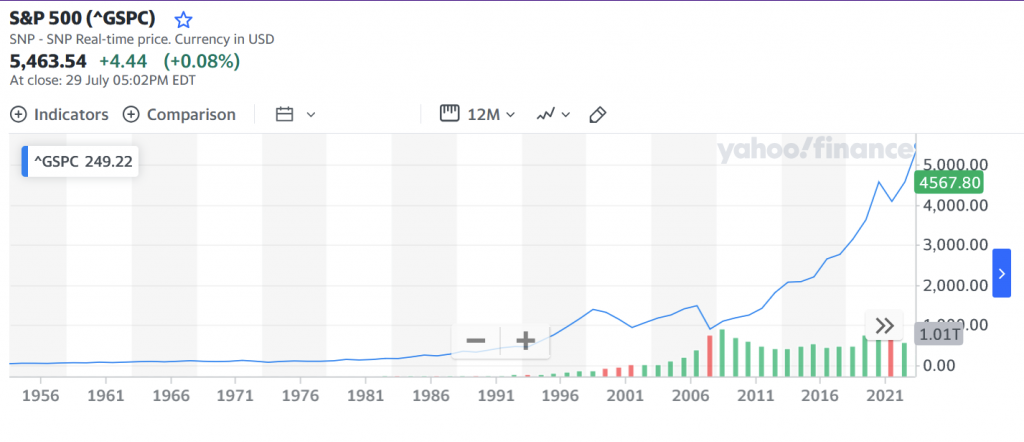Click the Indicators plus icon
Screen dimensions: 1024x442
[18, 114]
